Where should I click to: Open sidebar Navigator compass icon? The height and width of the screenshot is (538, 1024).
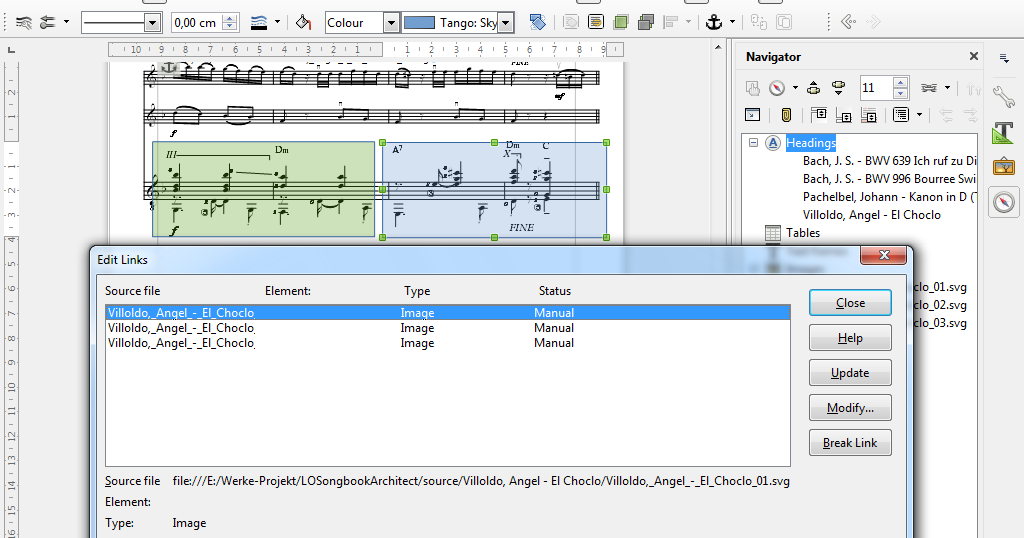tap(1004, 202)
